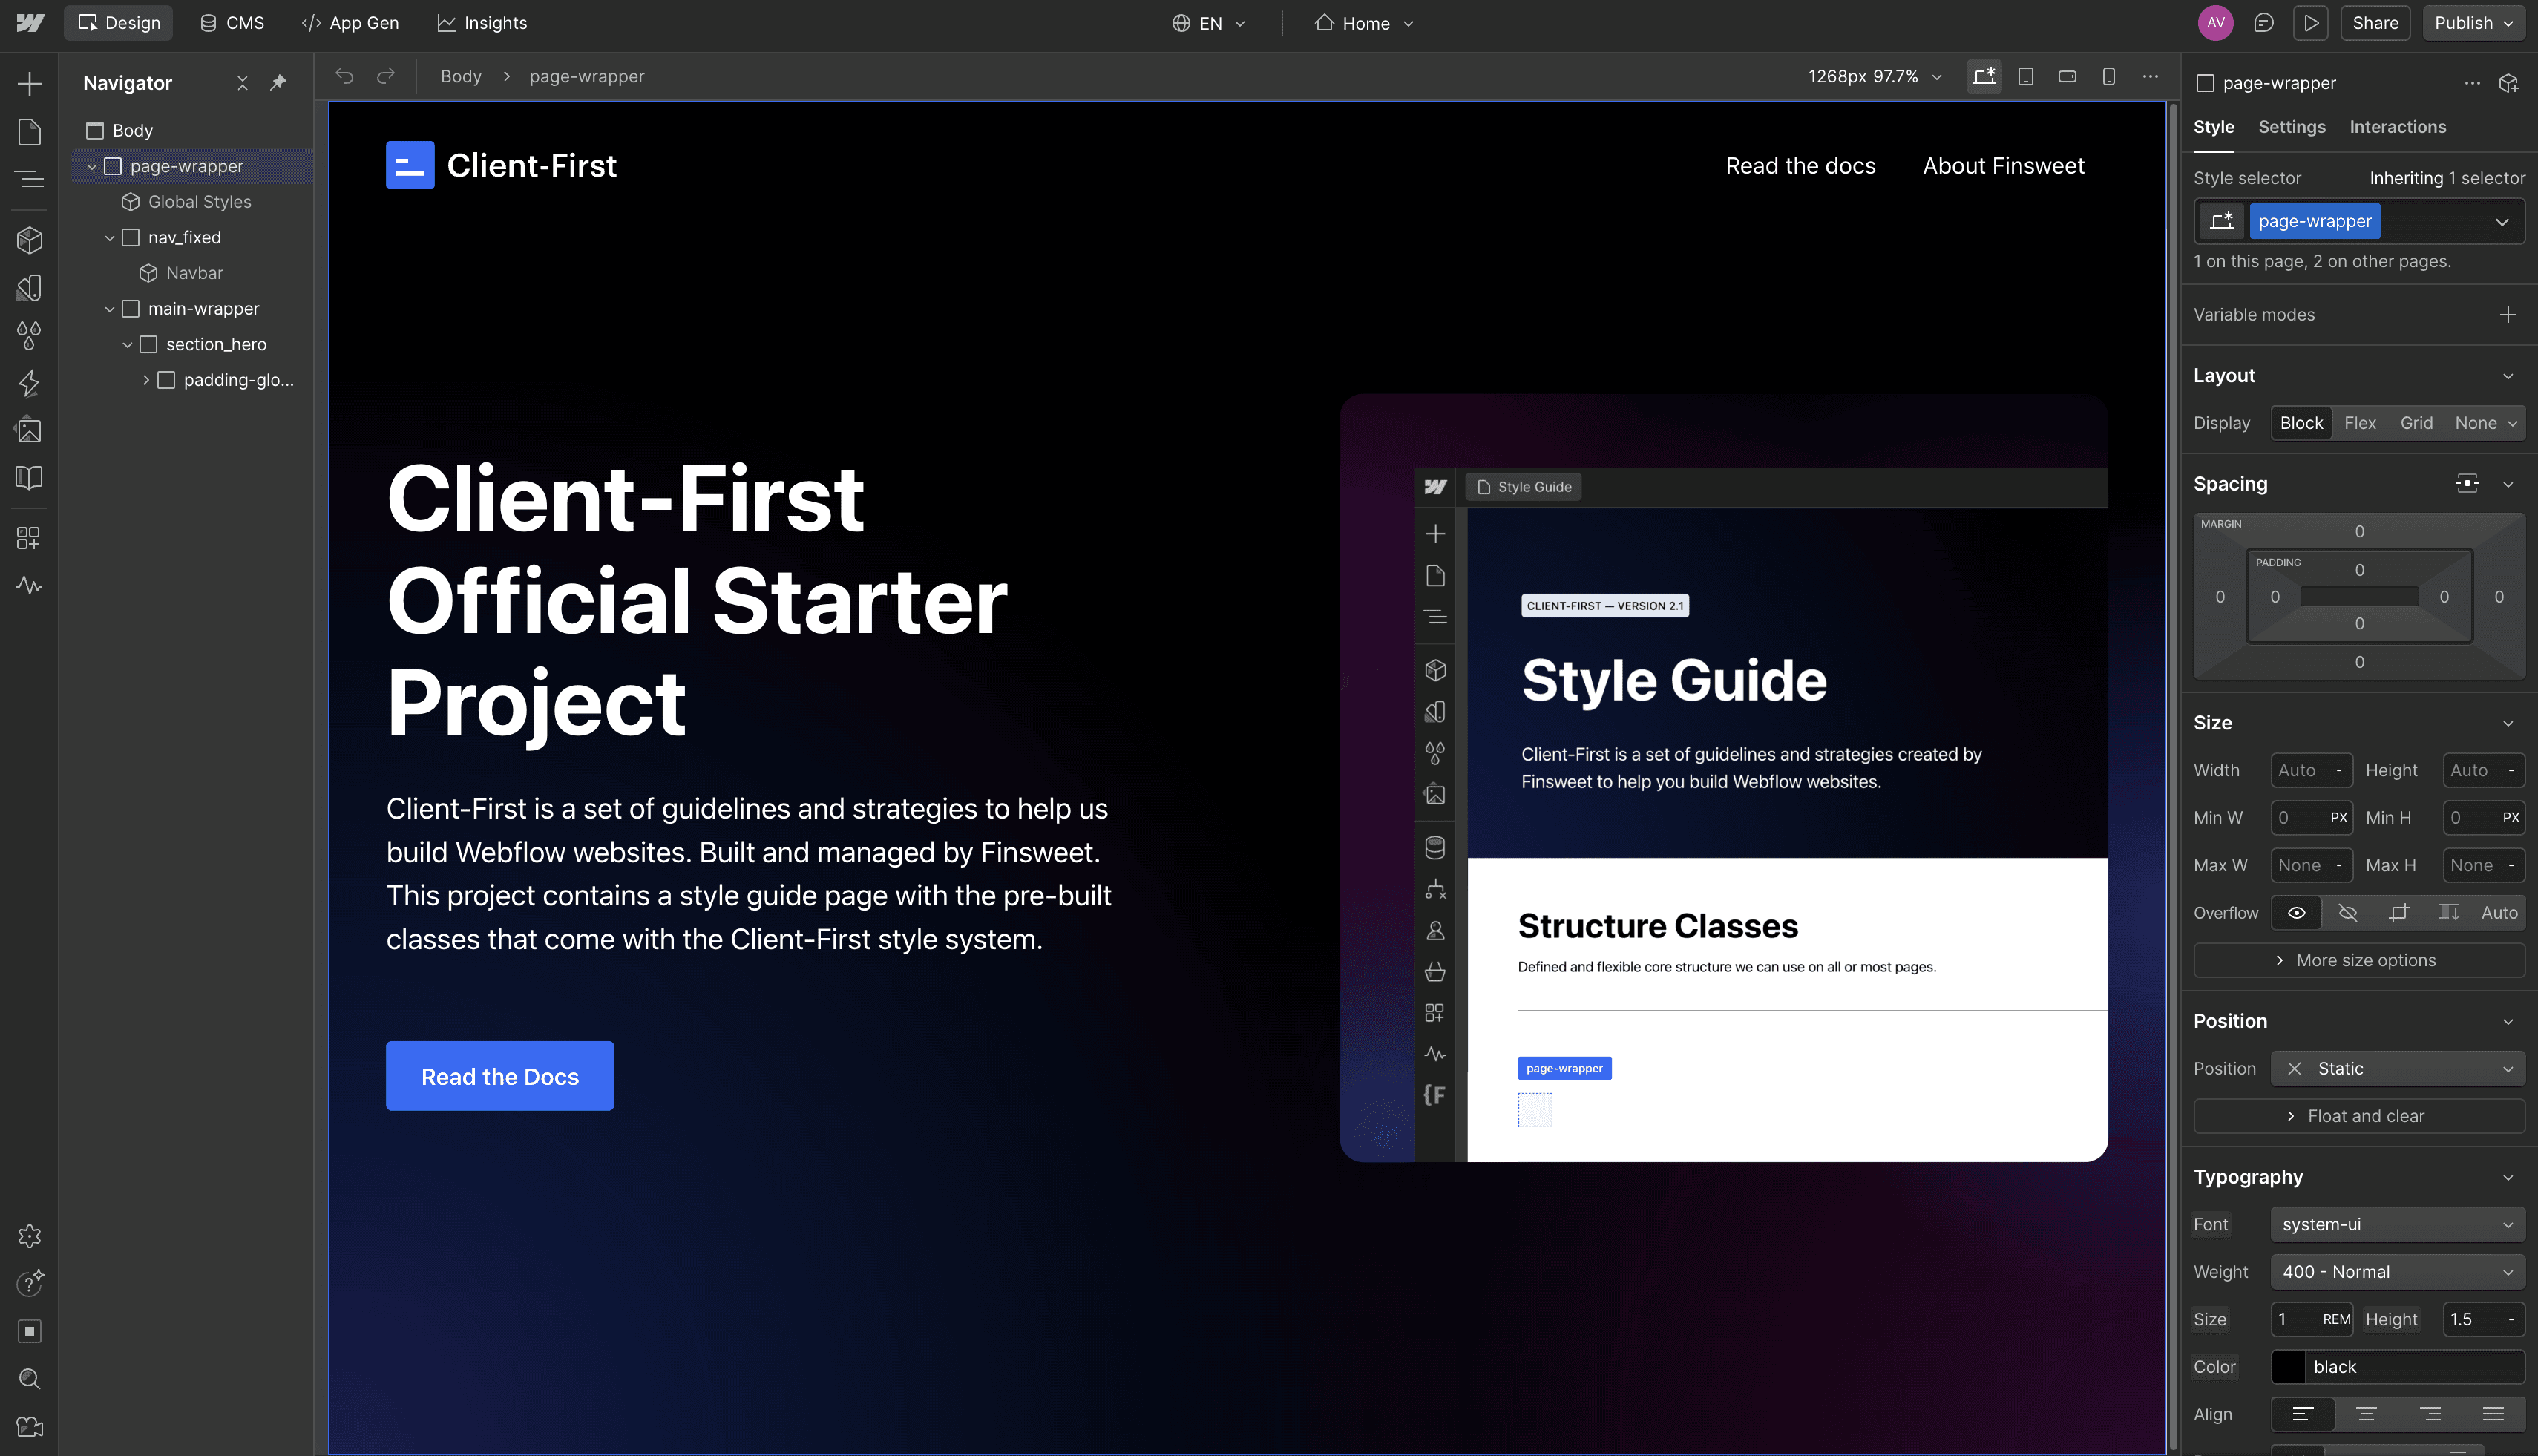Image resolution: width=2538 pixels, height=1456 pixels.
Task: Pin the Navigator panel
Action: tap(279, 83)
